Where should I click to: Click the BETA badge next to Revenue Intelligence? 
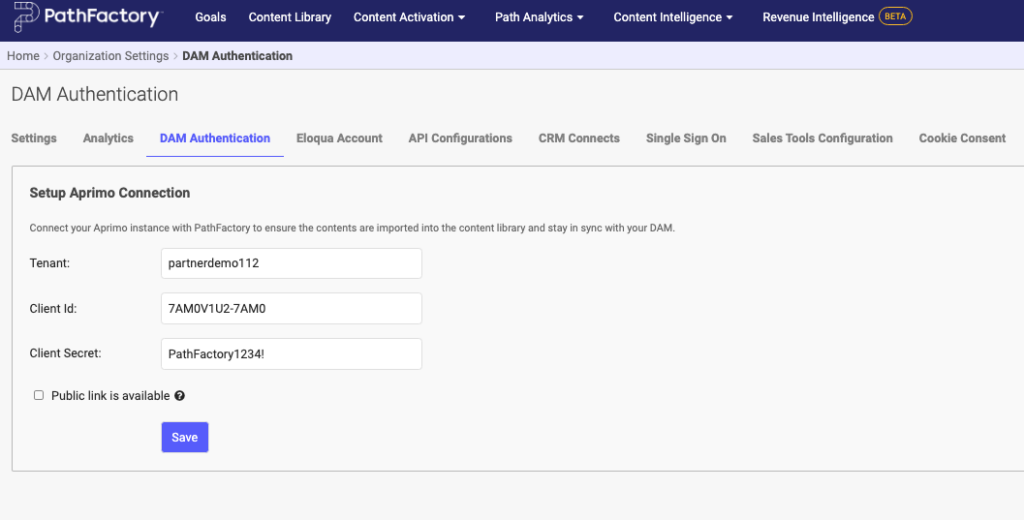895,16
